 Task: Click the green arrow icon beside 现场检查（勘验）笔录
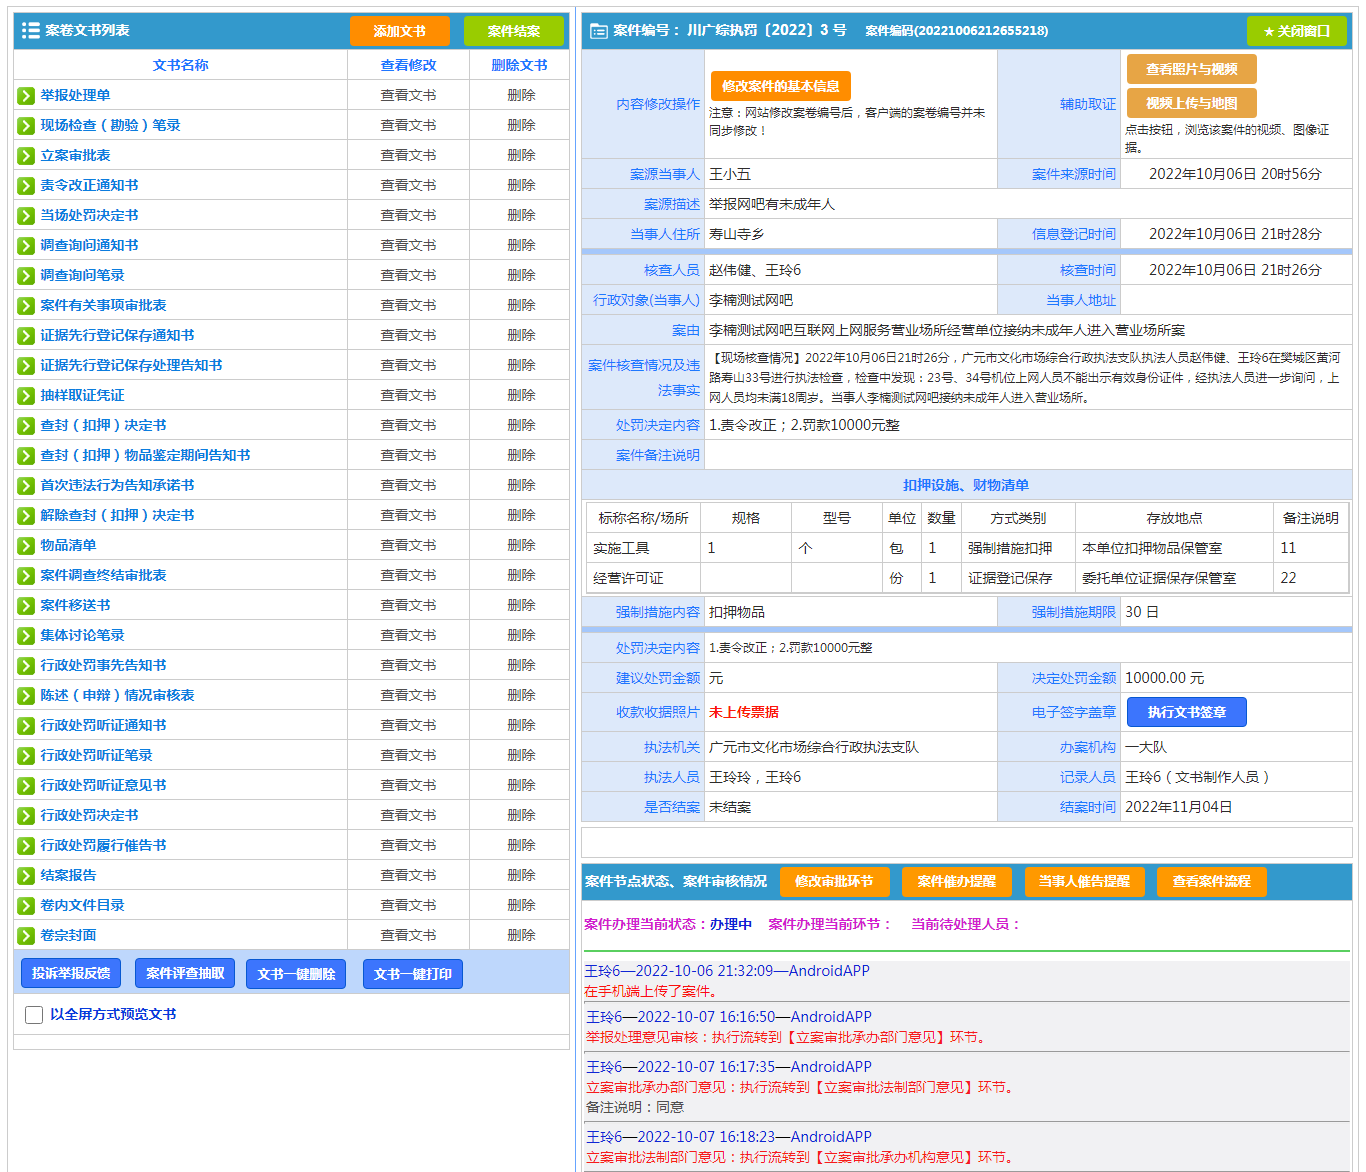click(26, 126)
